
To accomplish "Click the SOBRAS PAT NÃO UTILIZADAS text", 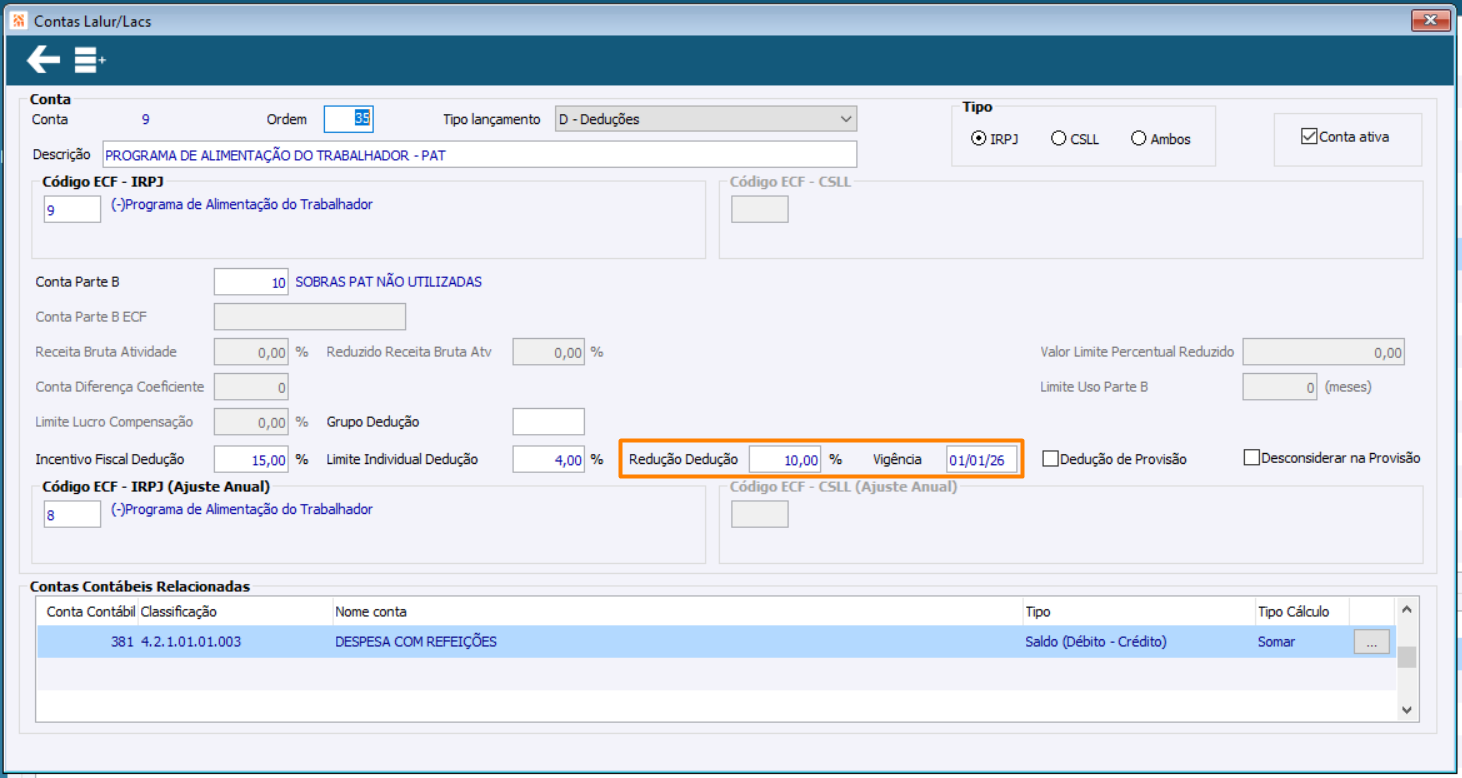I will (388, 282).
